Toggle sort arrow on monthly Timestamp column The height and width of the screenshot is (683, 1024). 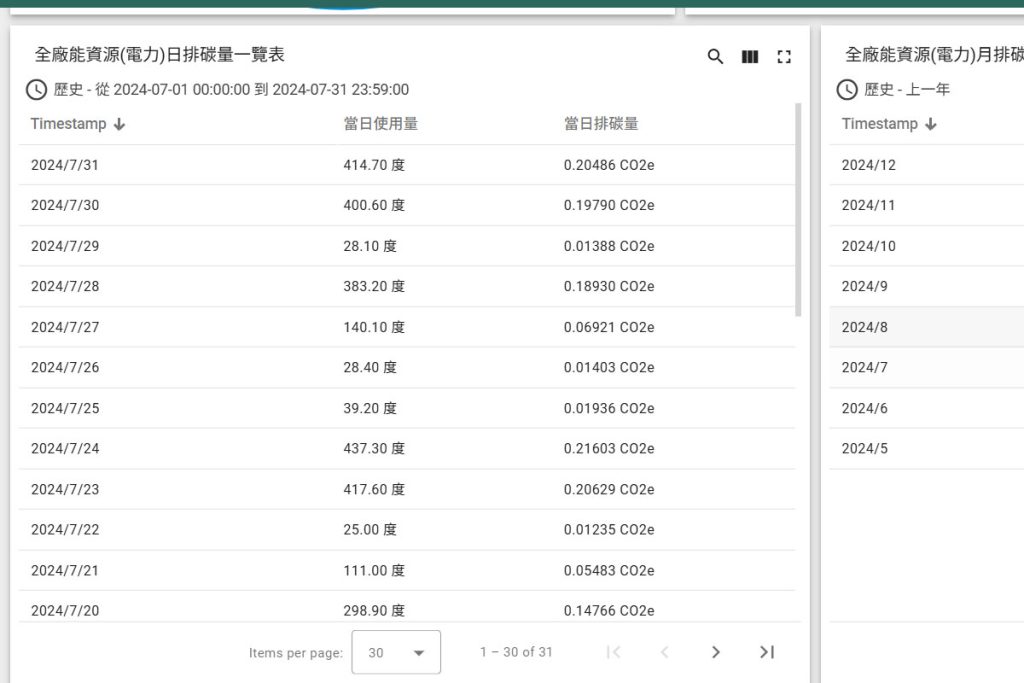(931, 124)
